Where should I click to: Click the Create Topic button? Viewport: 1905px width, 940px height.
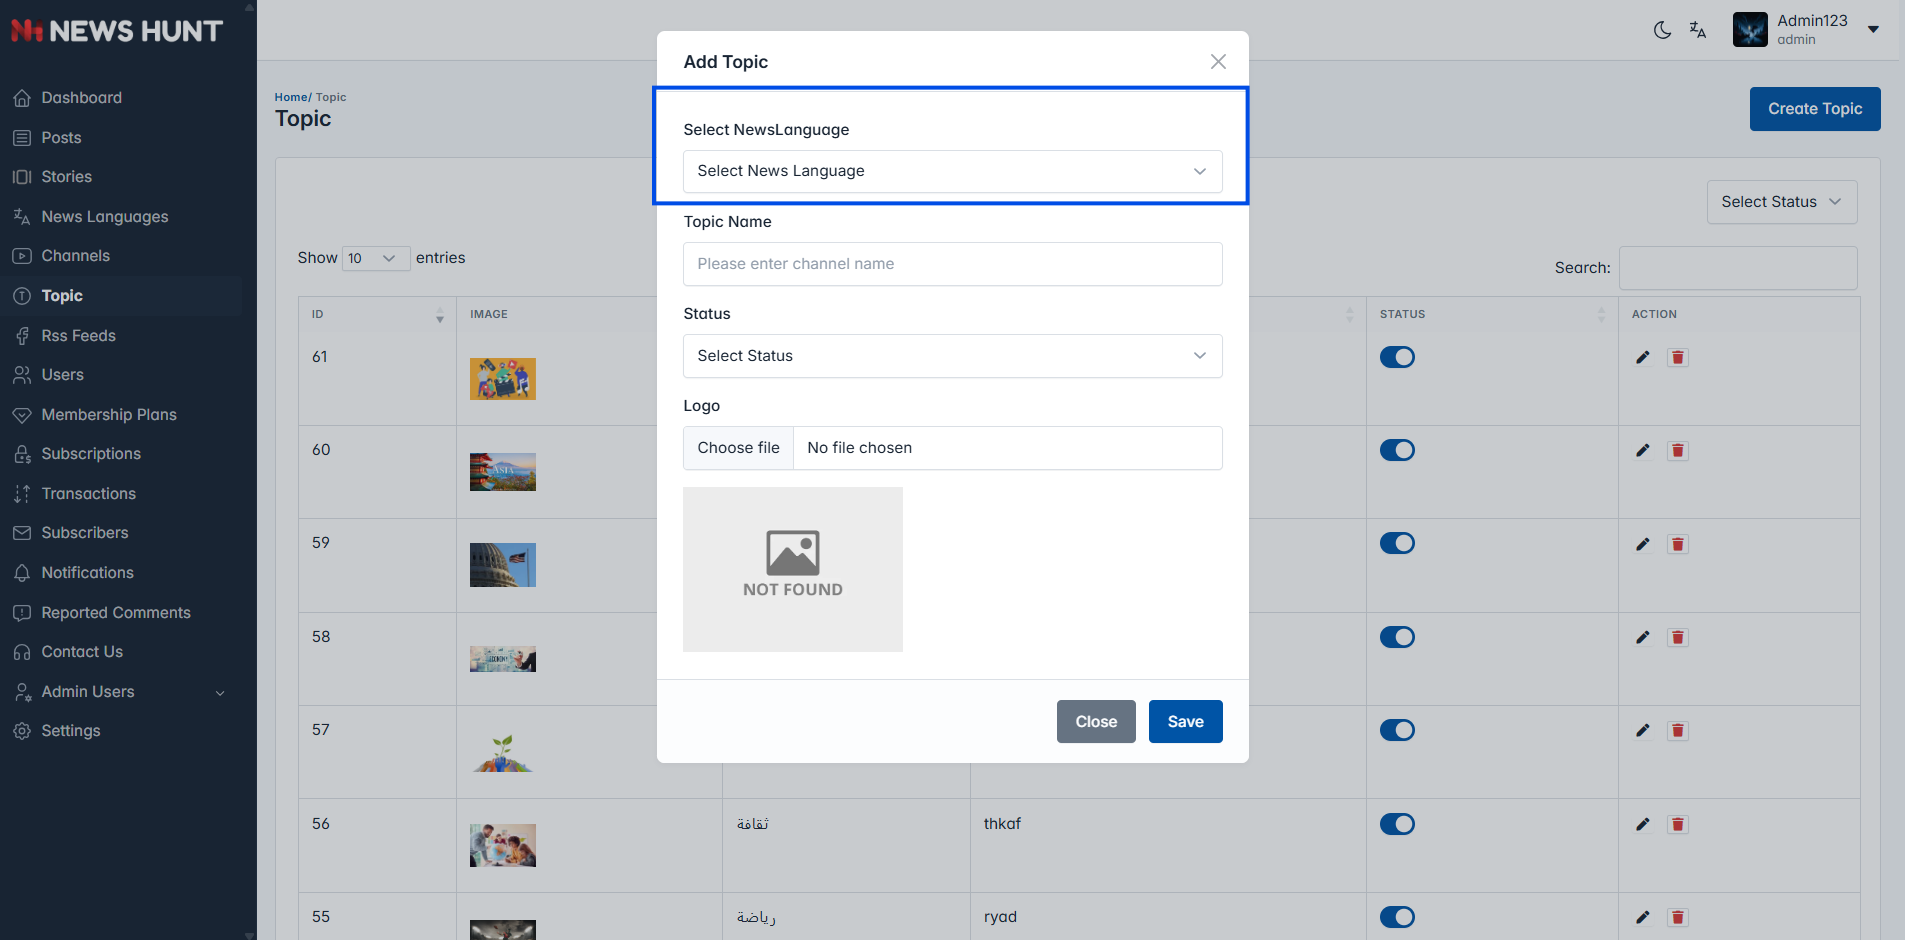pos(1815,109)
